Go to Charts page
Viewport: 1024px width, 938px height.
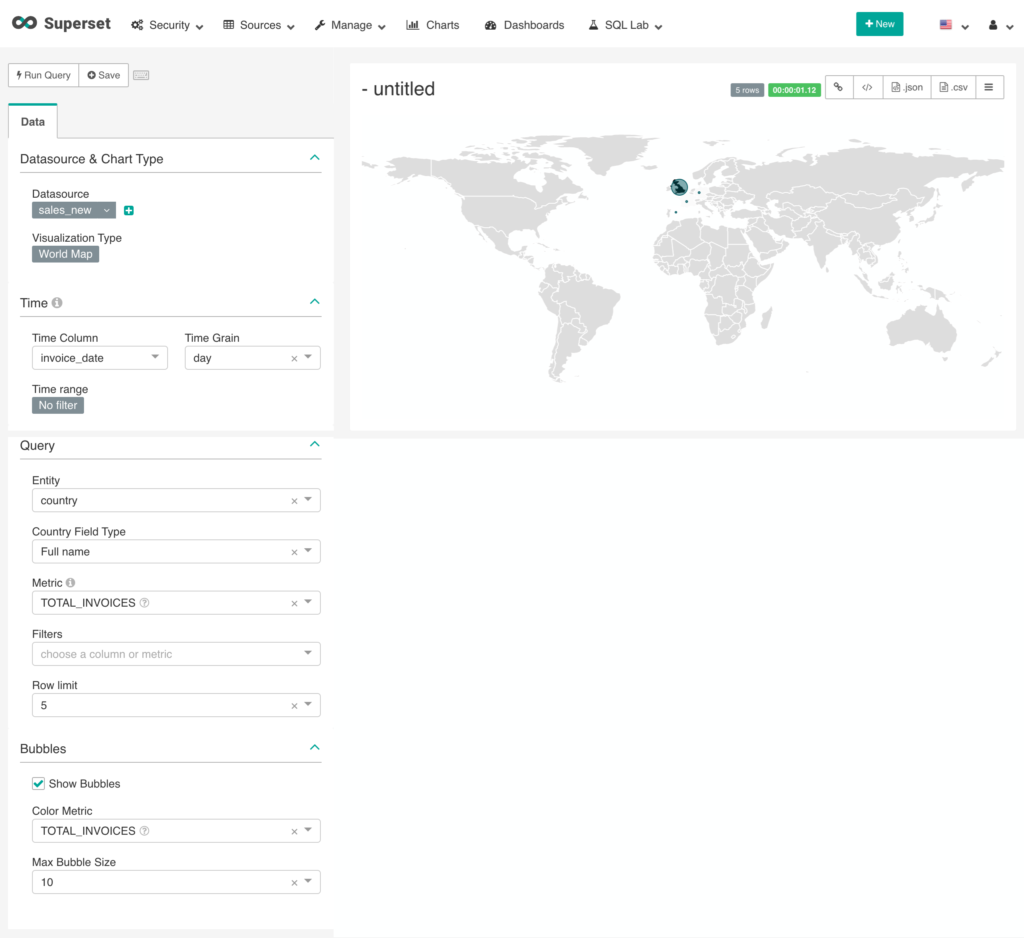coord(432,25)
